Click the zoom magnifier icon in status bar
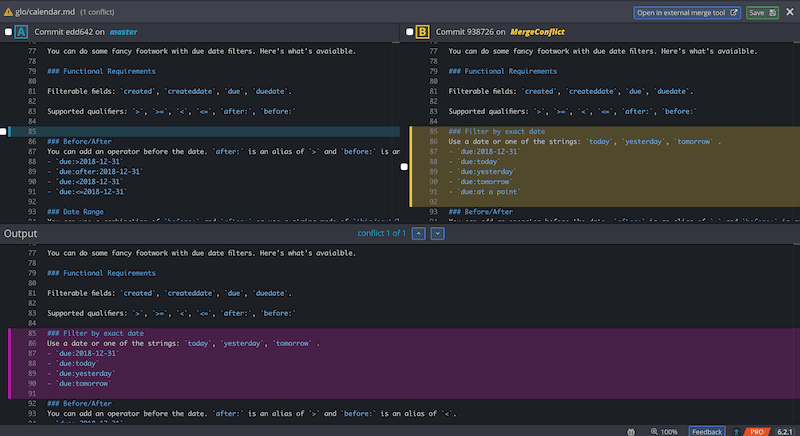 pyautogui.click(x=654, y=432)
